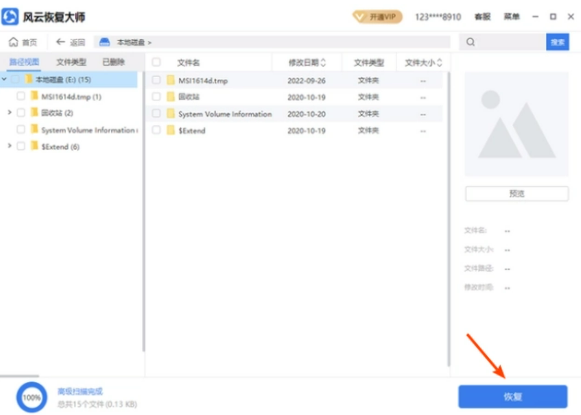Select MSI1614d.tmp (1) in left tree

point(71,97)
